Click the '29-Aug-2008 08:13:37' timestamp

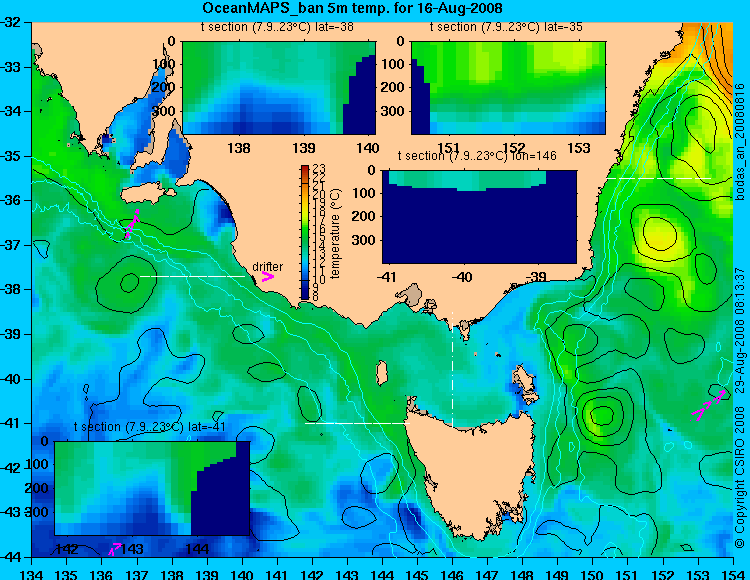740,329
